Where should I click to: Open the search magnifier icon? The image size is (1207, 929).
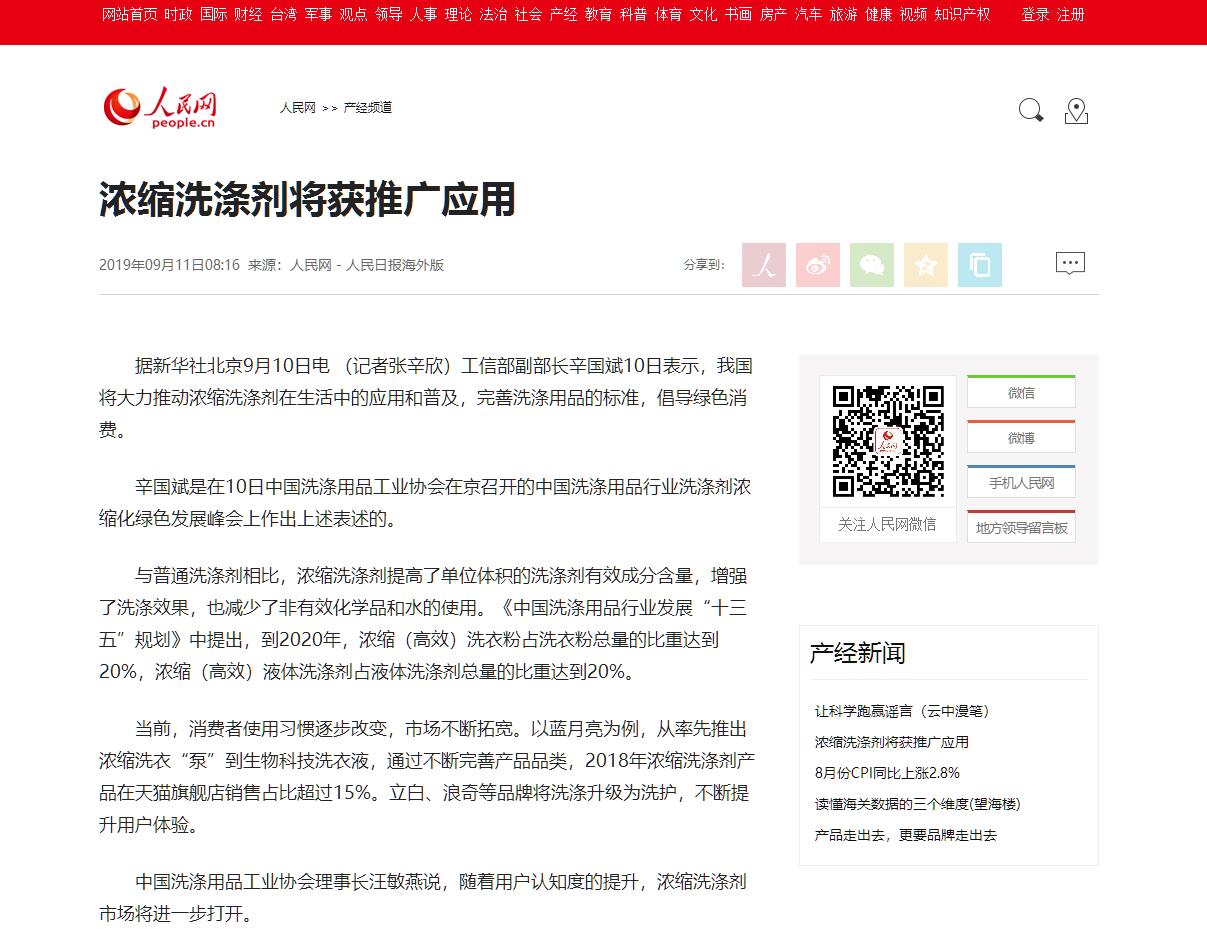(x=1031, y=110)
